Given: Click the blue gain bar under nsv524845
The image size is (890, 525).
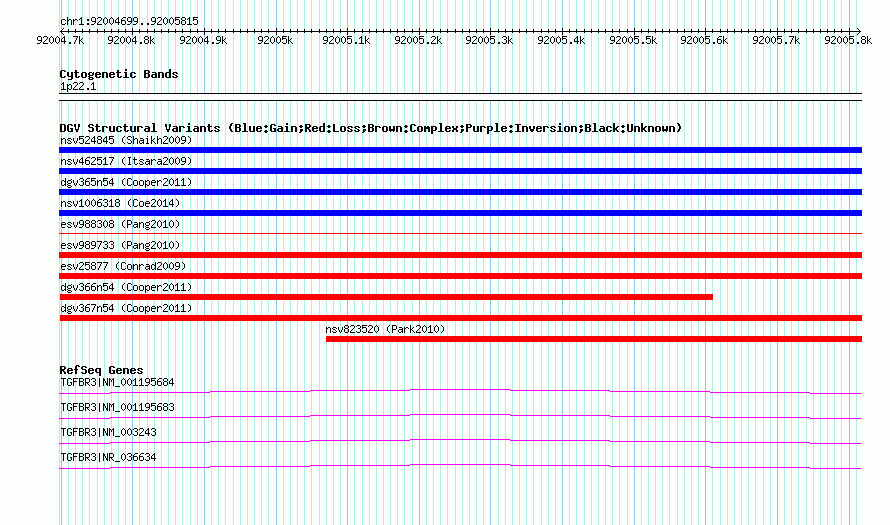Looking at the screenshot, I should point(460,150).
